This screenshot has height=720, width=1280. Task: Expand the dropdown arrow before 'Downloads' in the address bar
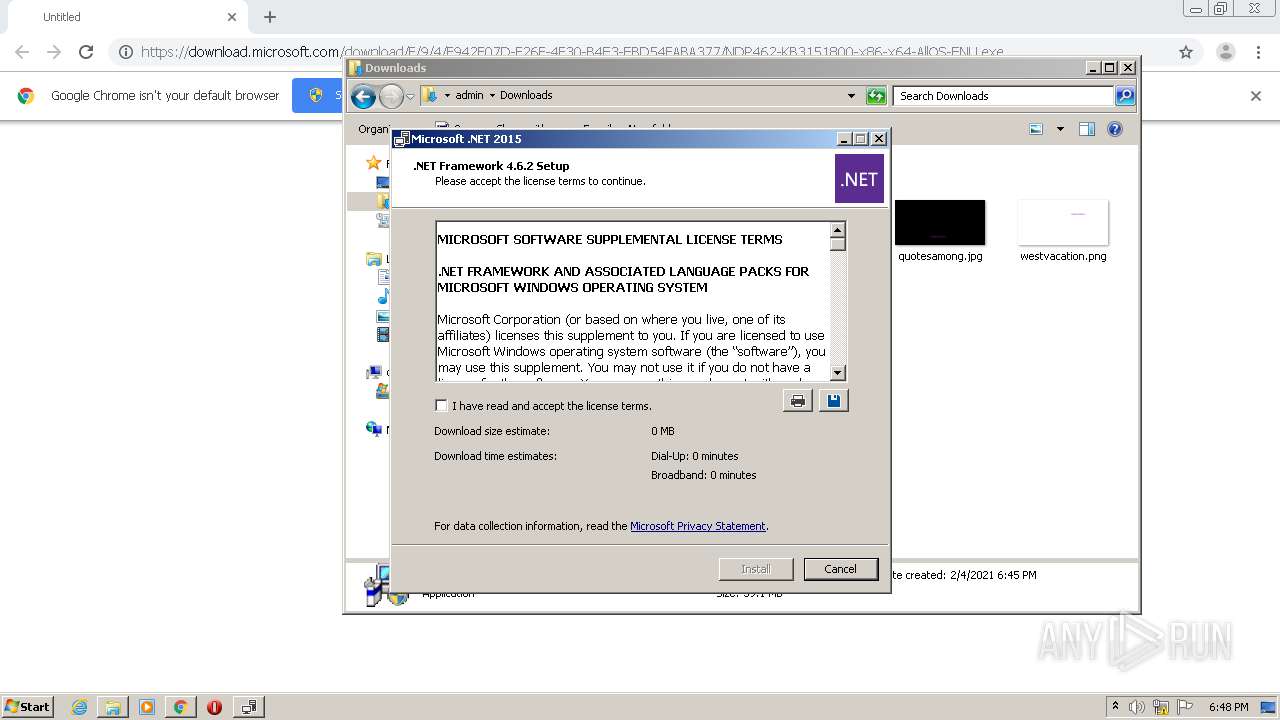492,96
